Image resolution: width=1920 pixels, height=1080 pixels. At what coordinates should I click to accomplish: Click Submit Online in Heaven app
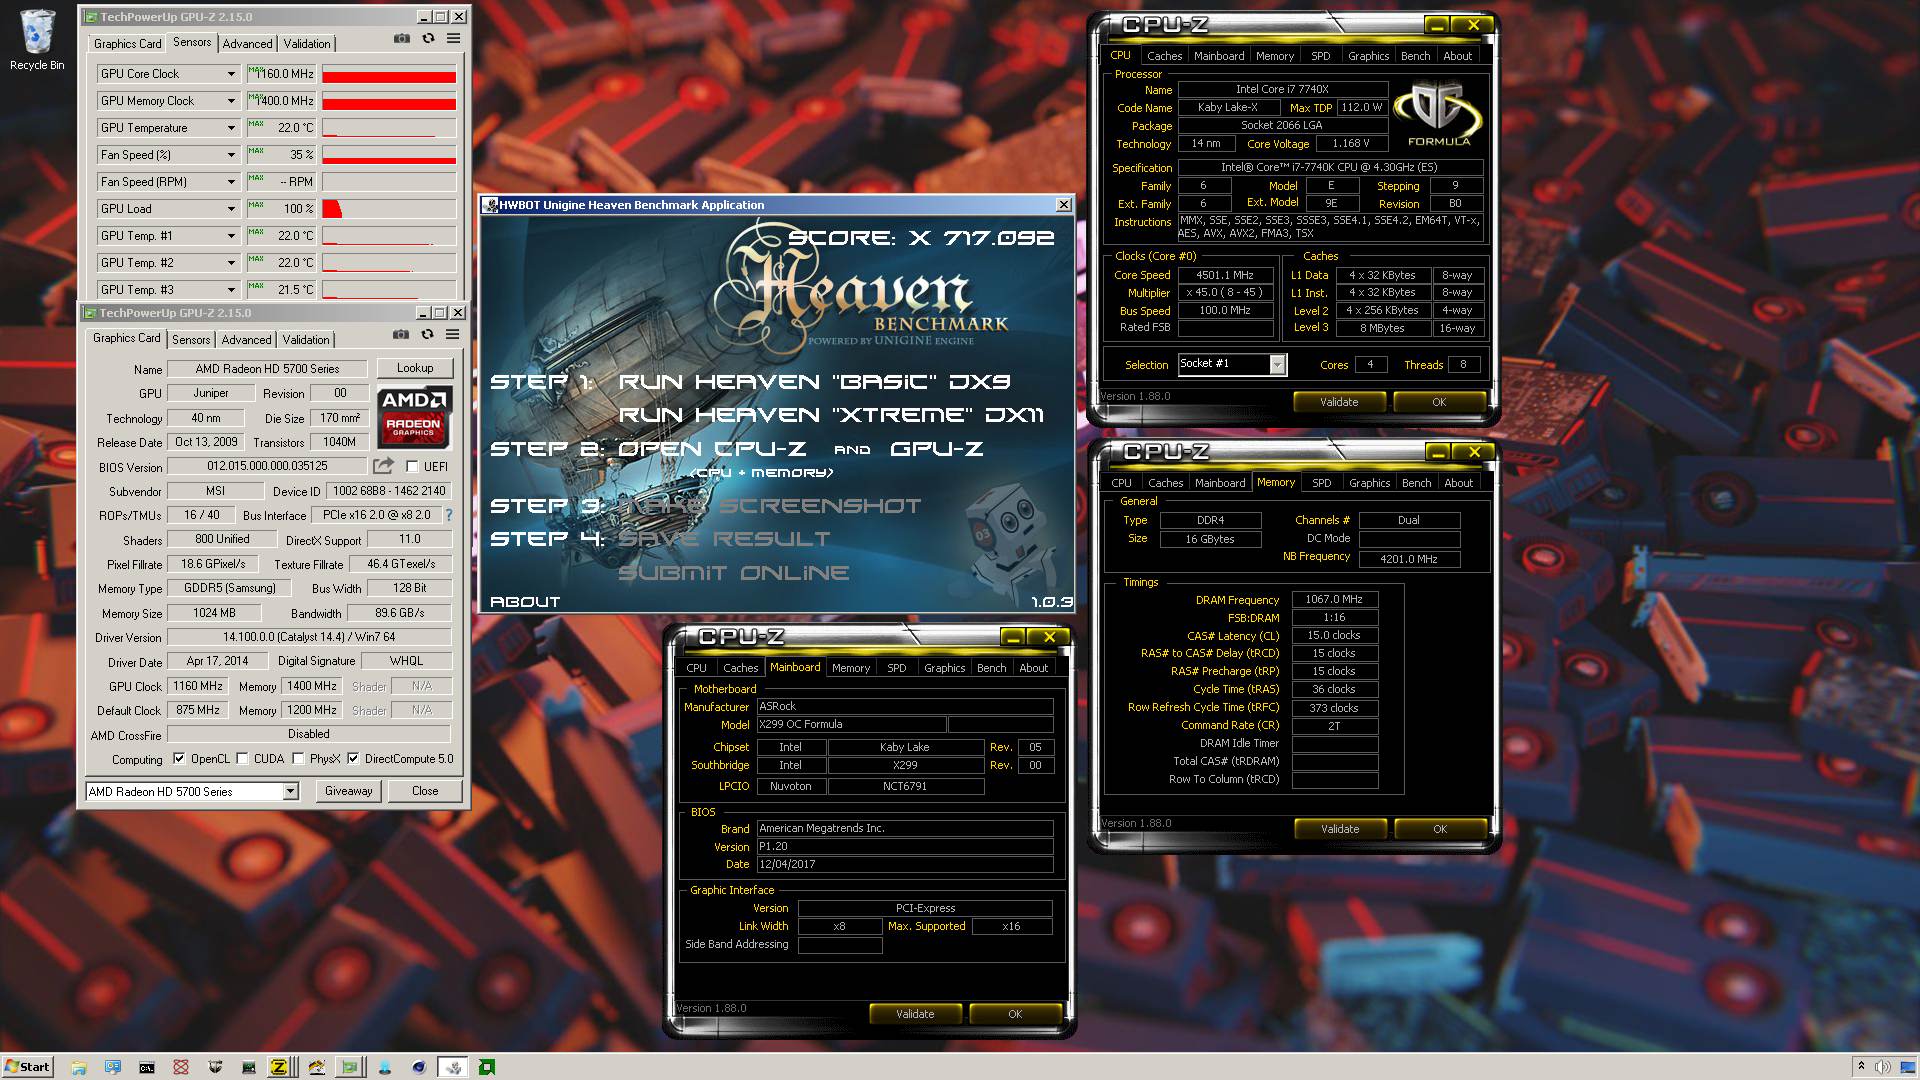pos(733,573)
